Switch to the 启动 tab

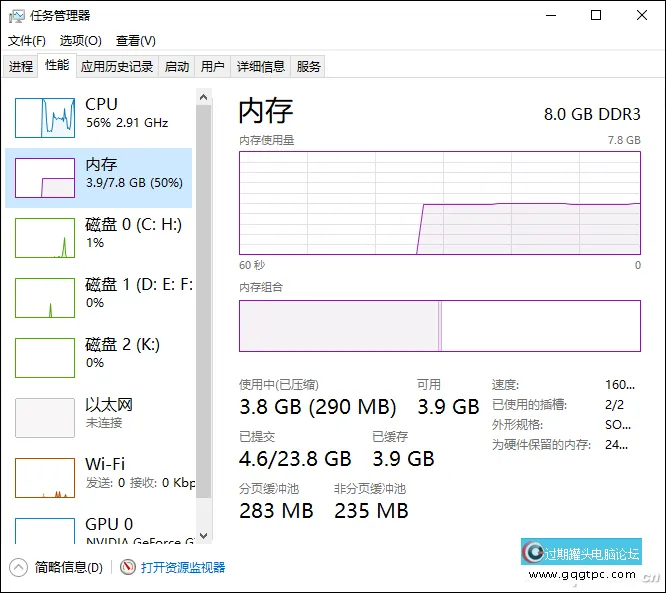tap(177, 67)
